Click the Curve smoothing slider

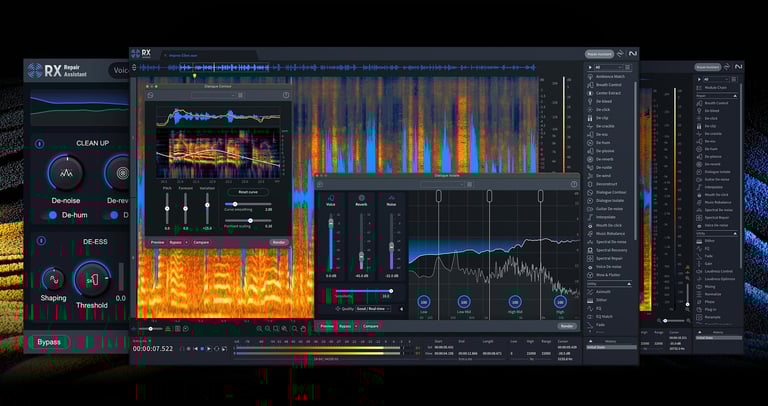248,204
